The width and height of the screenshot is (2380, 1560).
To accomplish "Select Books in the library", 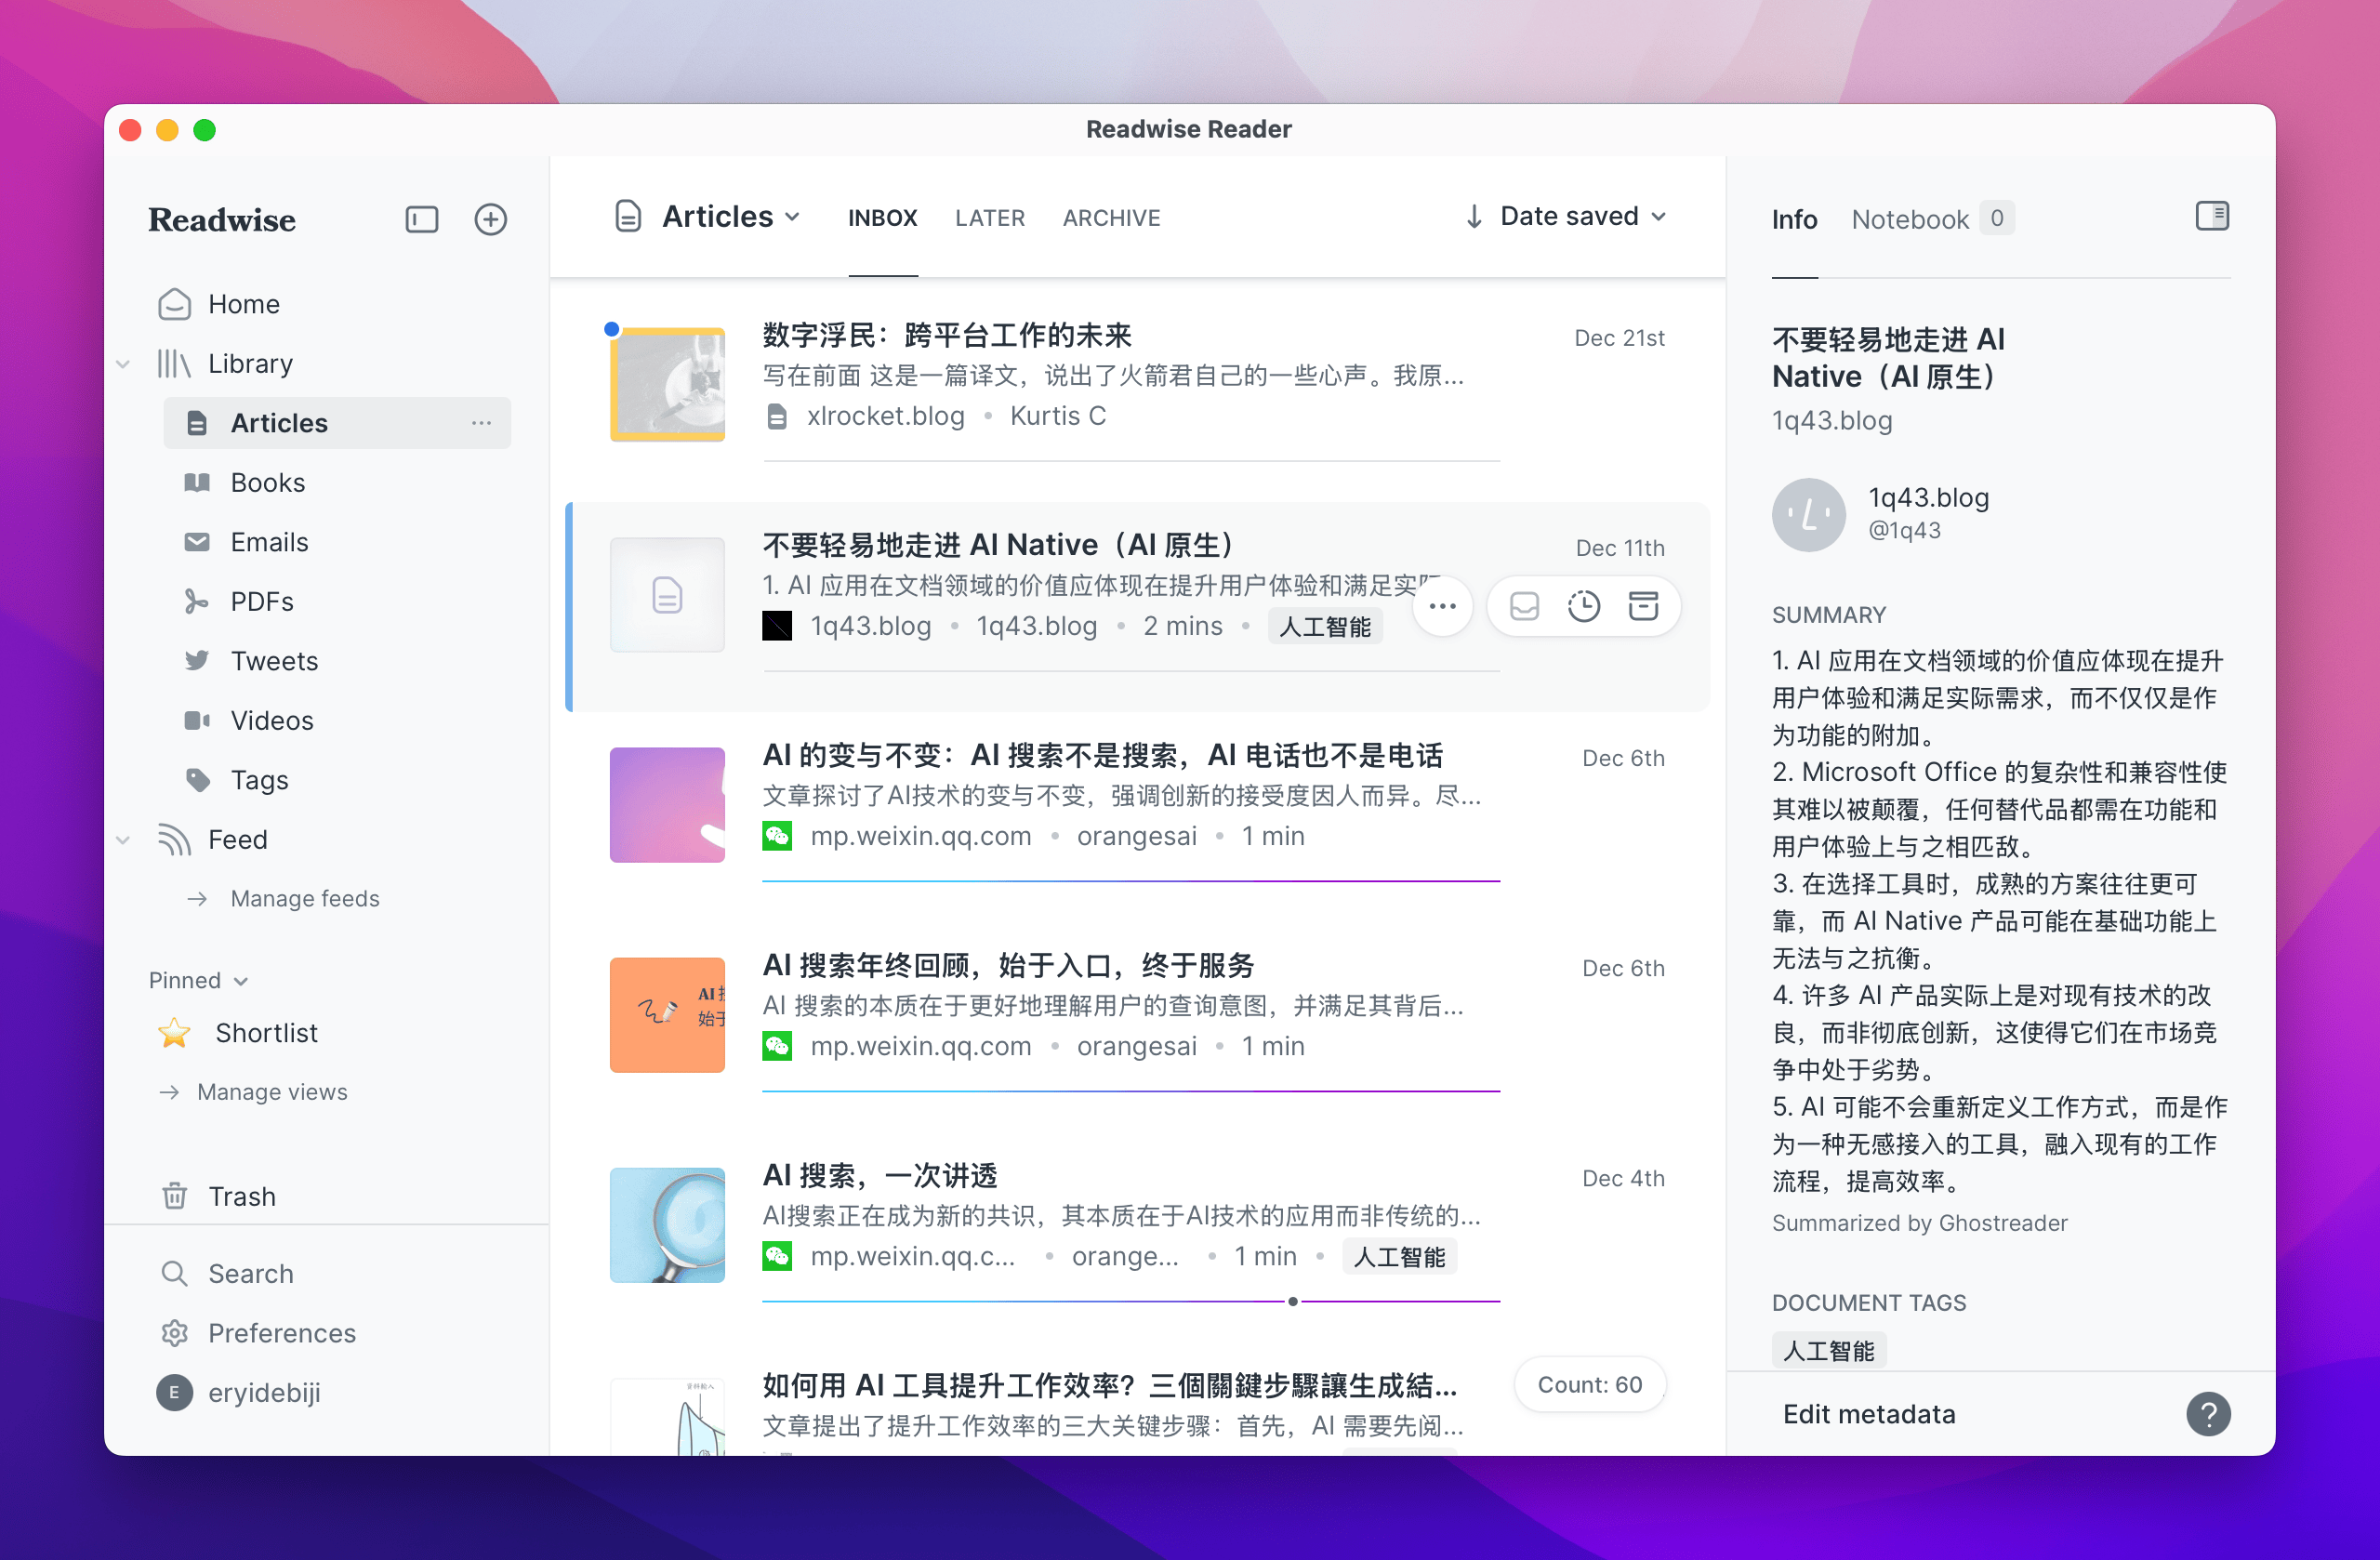I will coord(267,483).
